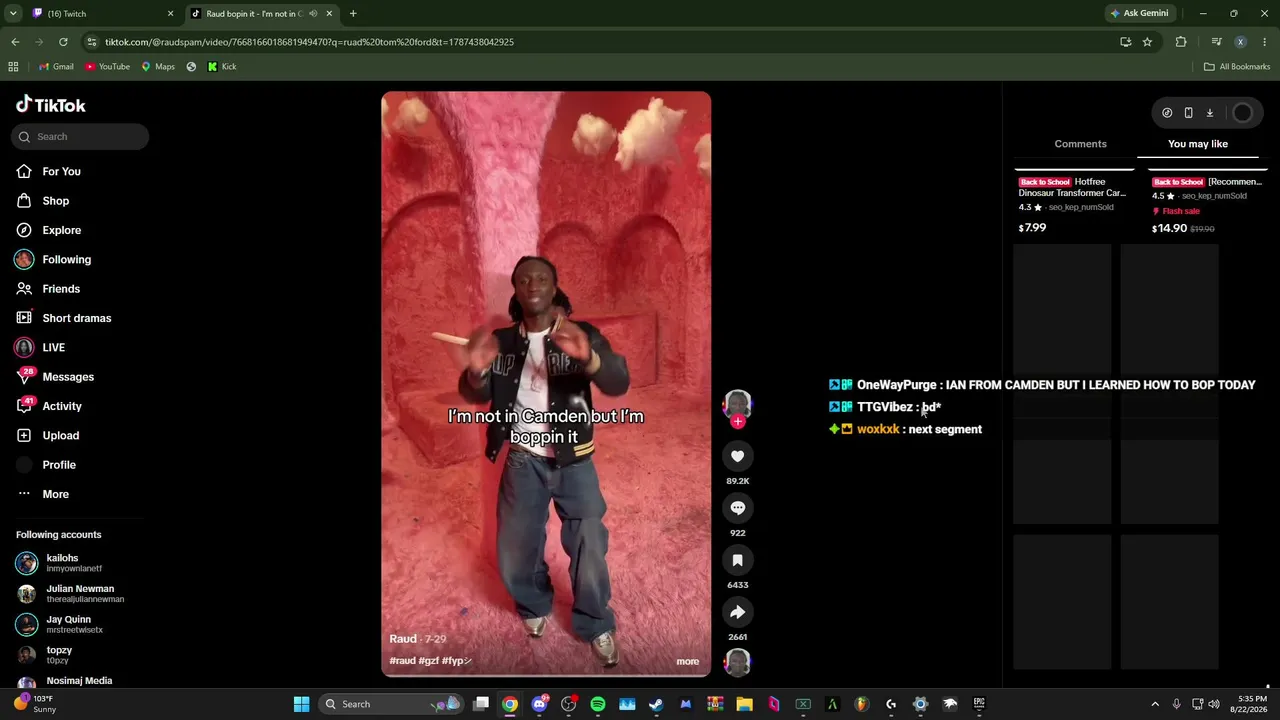The width and height of the screenshot is (1280, 720).
Task: Follow creator with red plus badge
Action: pyautogui.click(x=738, y=422)
